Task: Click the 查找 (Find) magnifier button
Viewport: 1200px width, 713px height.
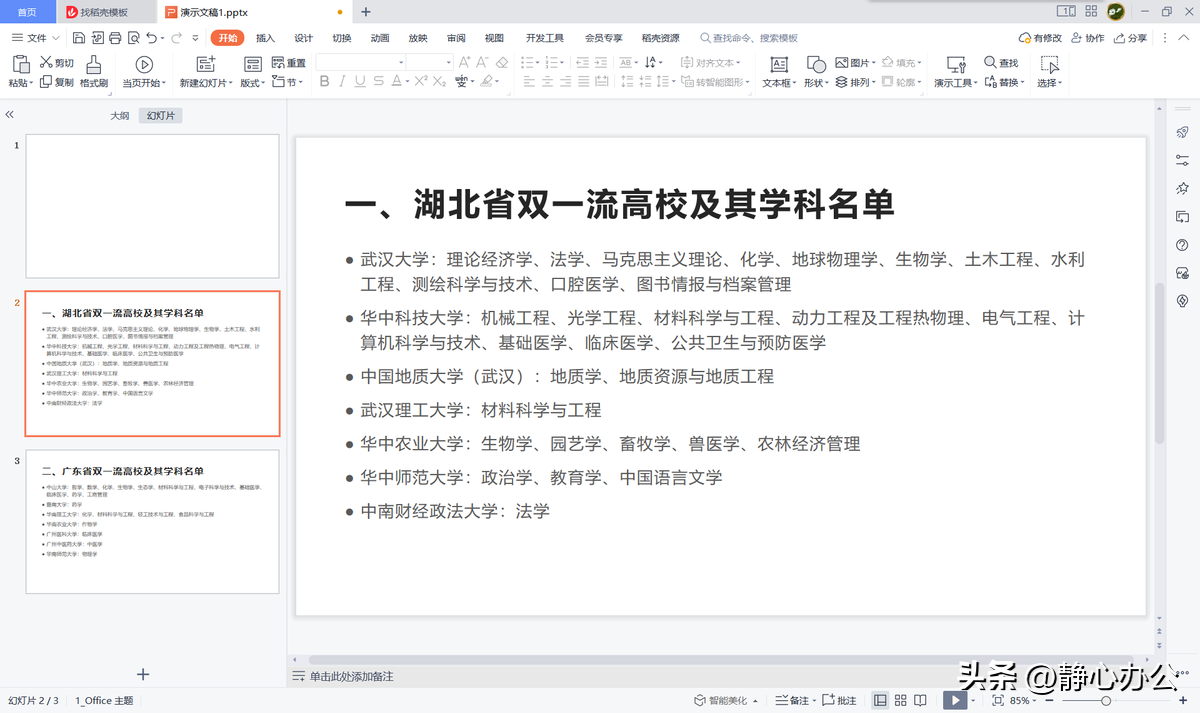Action: (1001, 63)
